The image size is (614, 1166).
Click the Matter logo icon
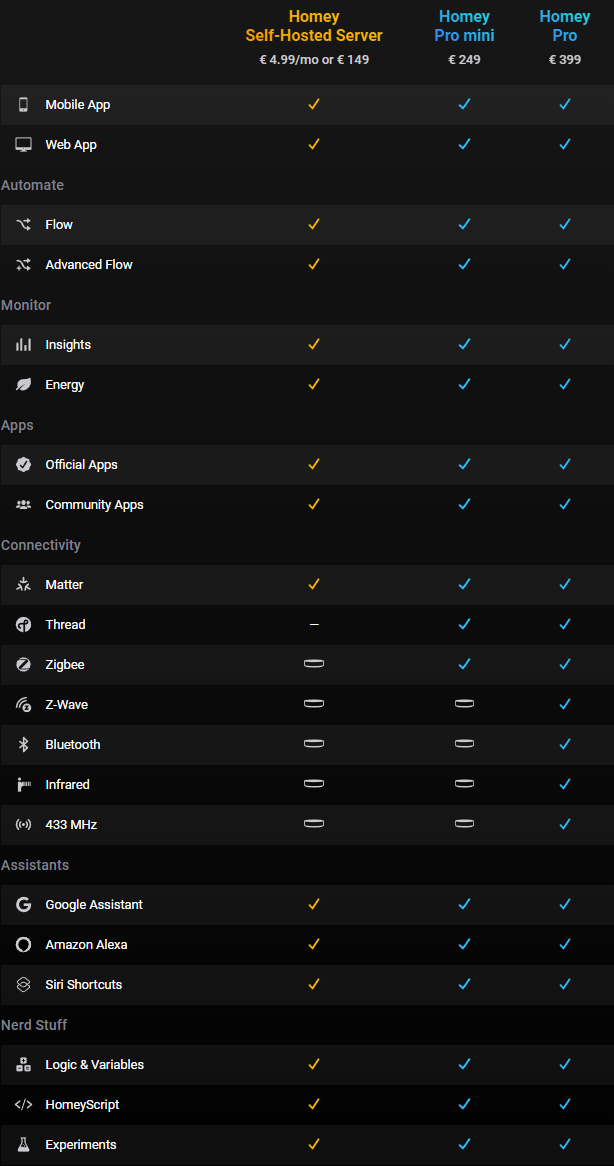tap(23, 584)
